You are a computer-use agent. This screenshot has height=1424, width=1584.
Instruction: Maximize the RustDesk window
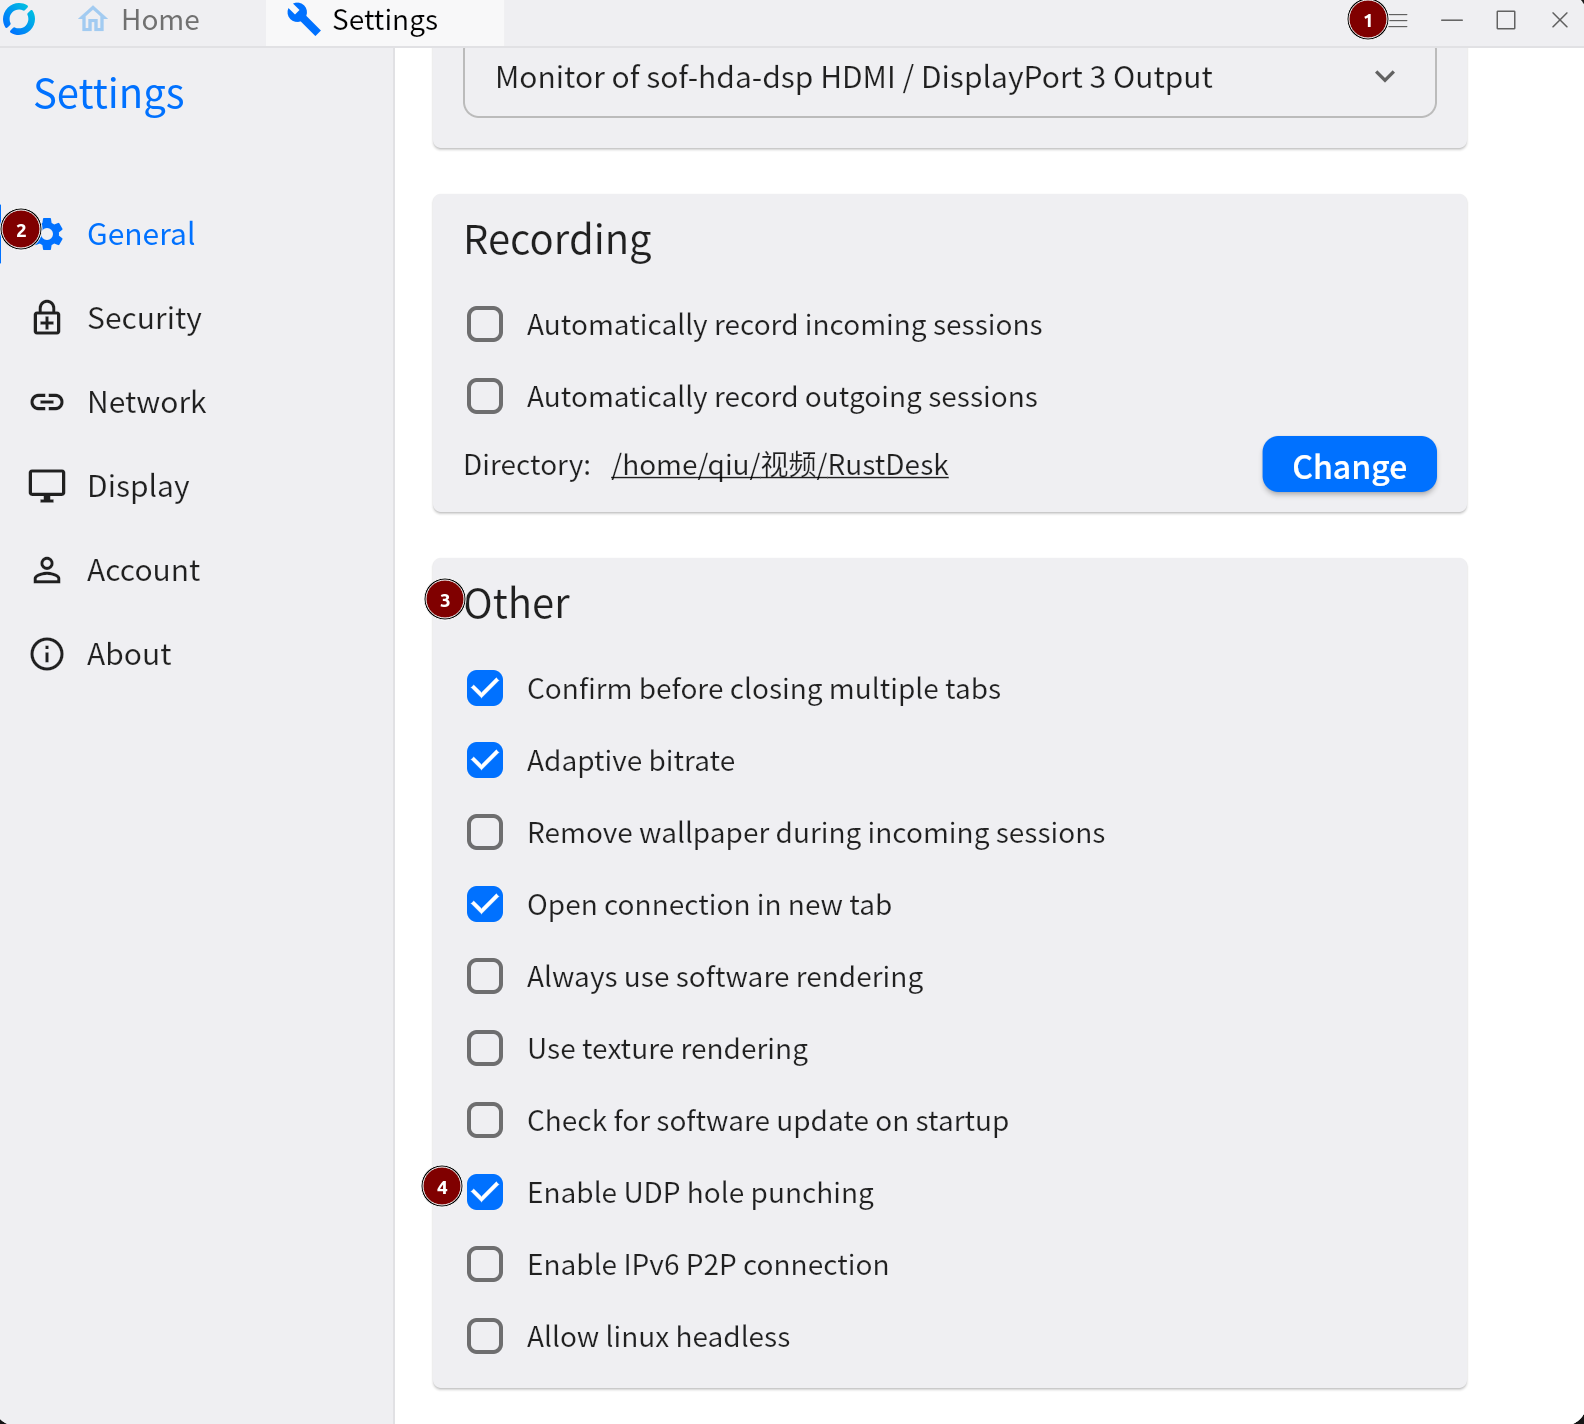pos(1505,20)
